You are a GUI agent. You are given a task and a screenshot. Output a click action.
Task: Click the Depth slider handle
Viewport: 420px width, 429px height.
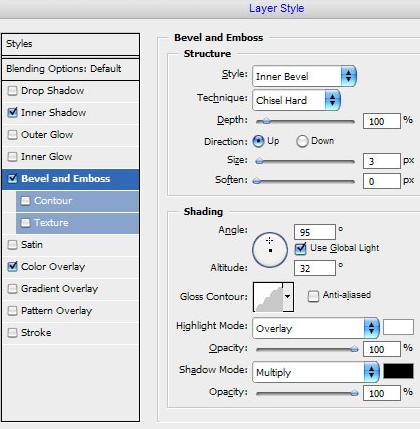[x=266, y=121]
